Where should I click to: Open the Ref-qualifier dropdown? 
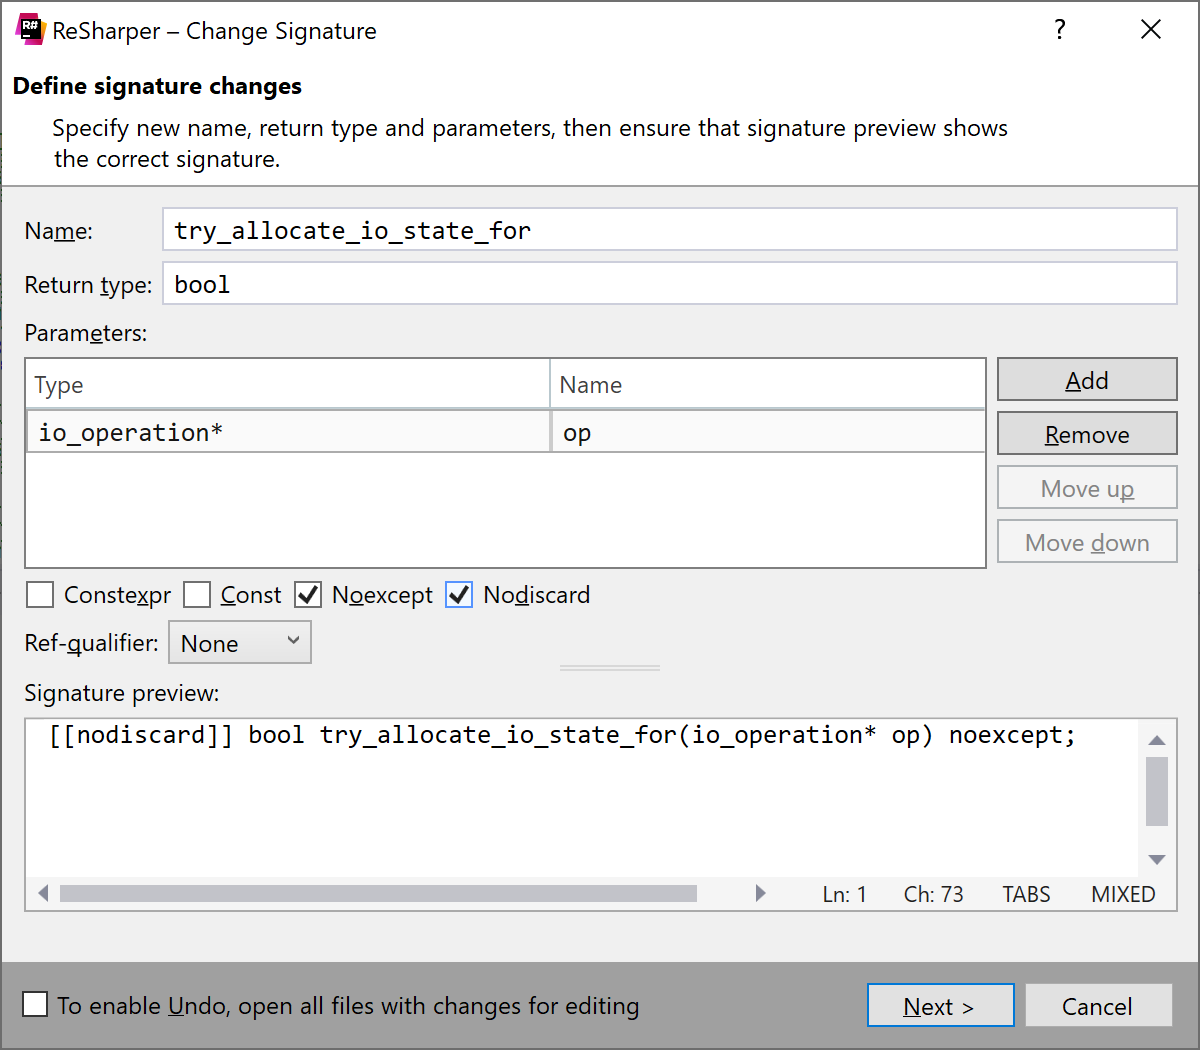click(239, 642)
